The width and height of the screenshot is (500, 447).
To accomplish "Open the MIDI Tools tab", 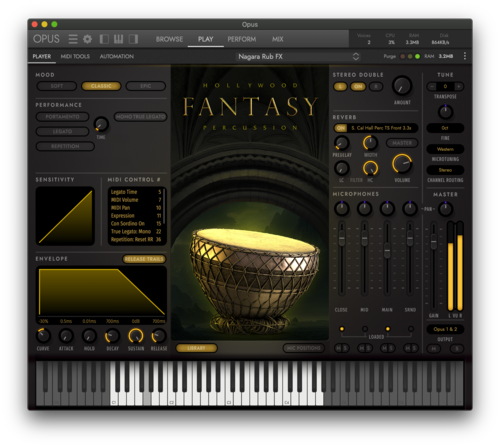I will point(75,56).
